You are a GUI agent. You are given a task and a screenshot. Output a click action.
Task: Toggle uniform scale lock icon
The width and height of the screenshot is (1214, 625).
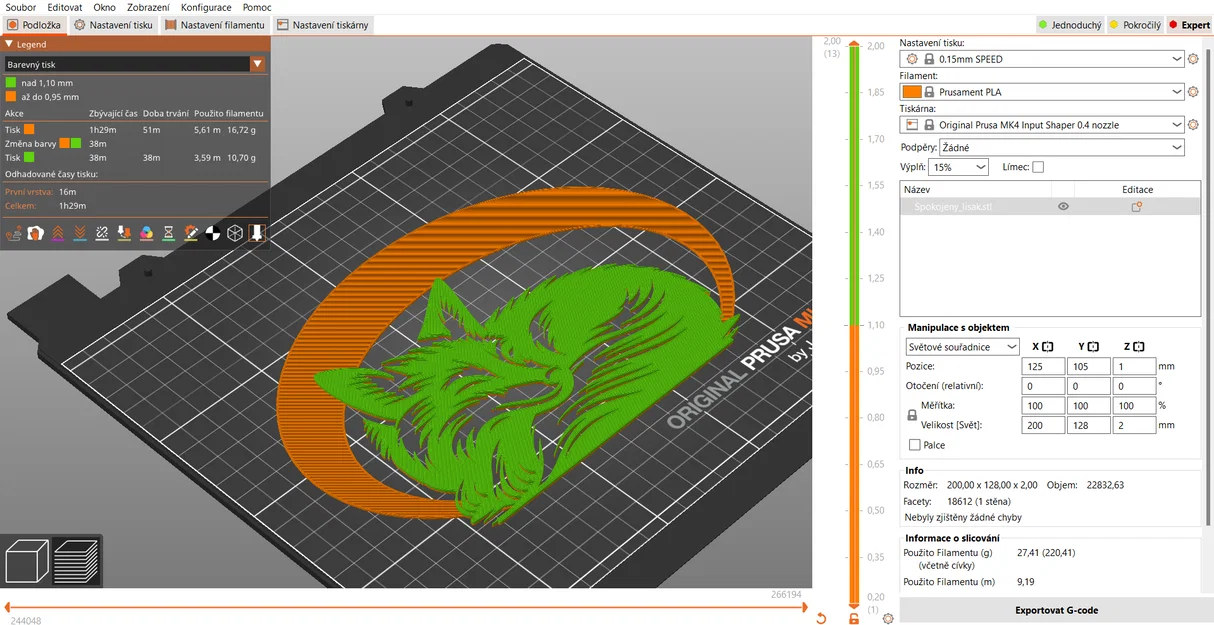pos(911,414)
